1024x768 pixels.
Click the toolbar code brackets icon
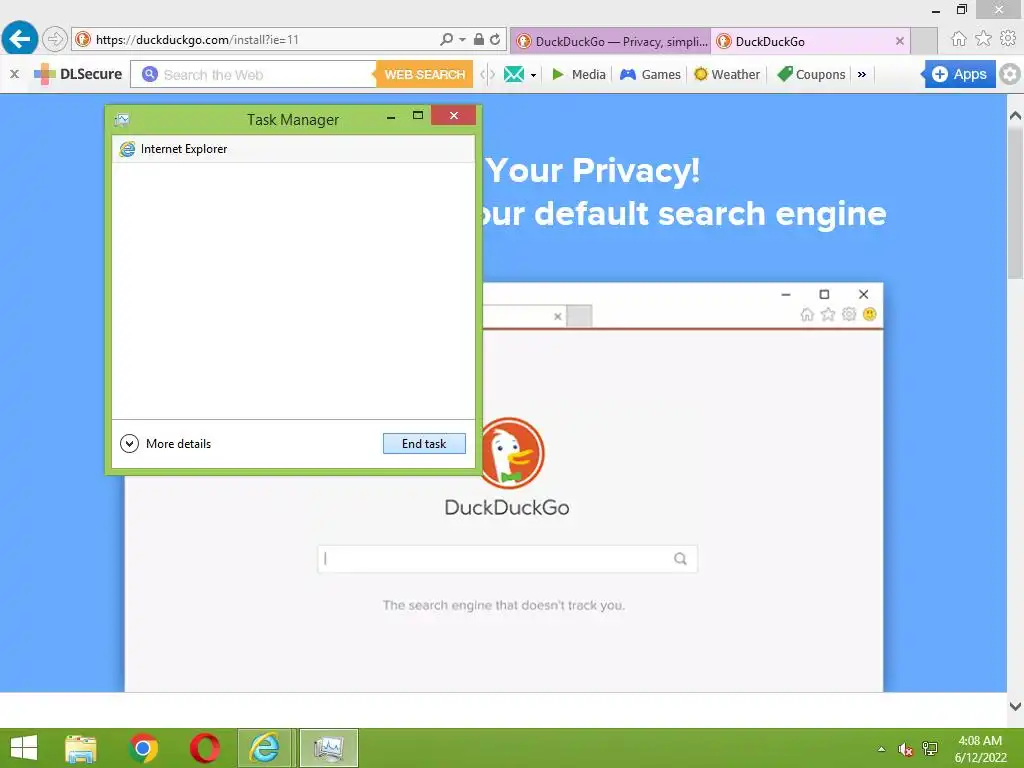coord(487,74)
